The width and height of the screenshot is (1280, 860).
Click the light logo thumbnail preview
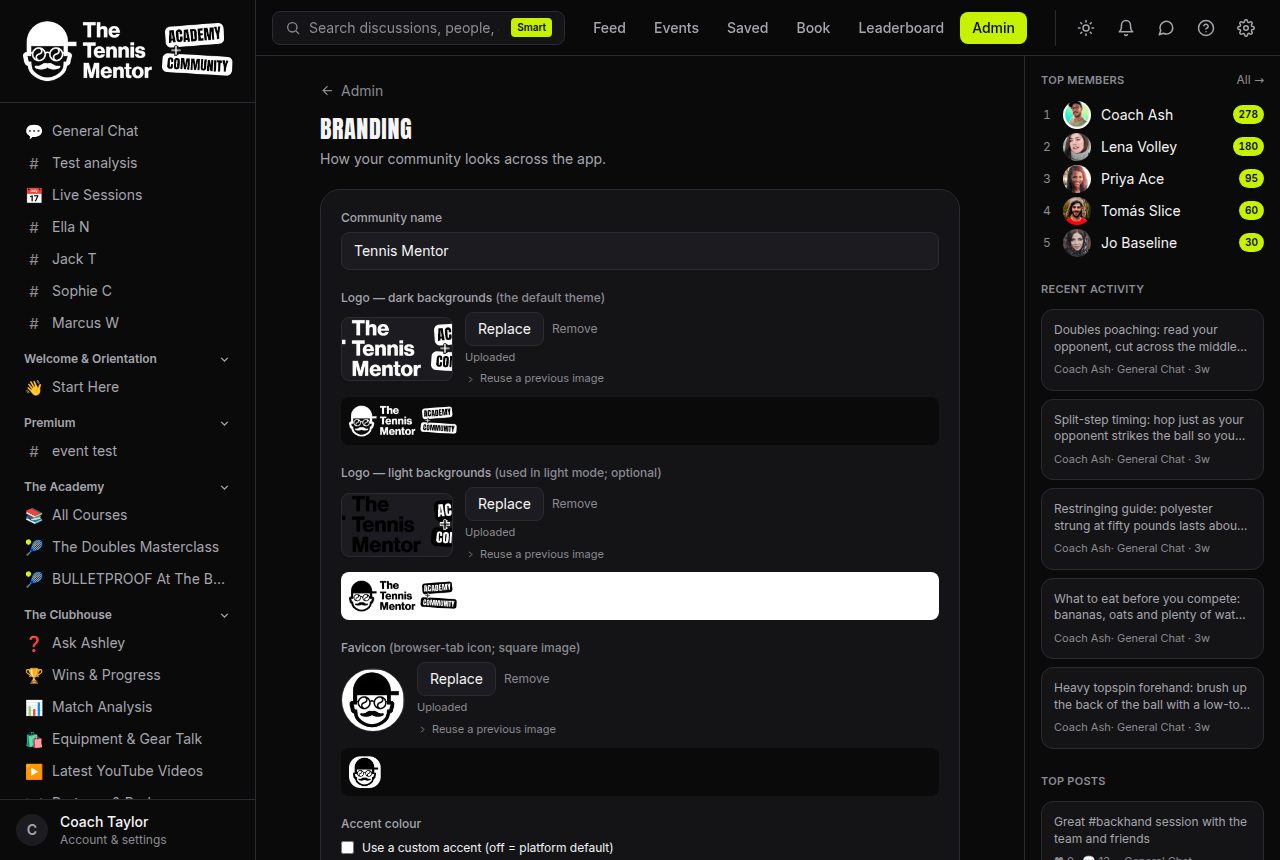(x=397, y=525)
